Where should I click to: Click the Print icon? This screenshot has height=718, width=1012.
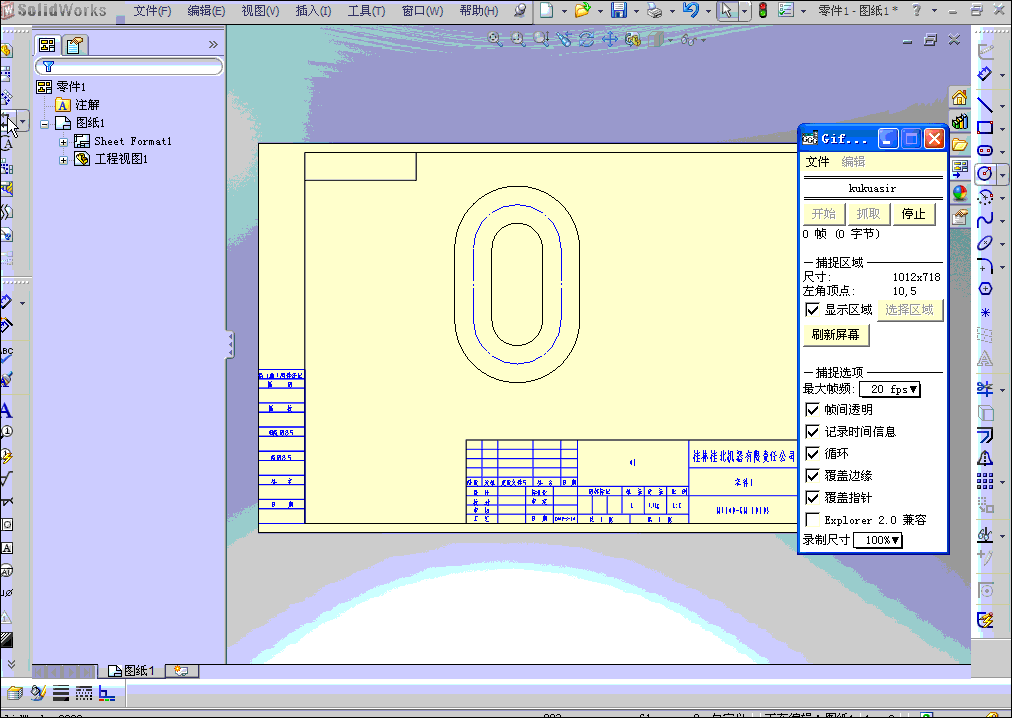654,10
